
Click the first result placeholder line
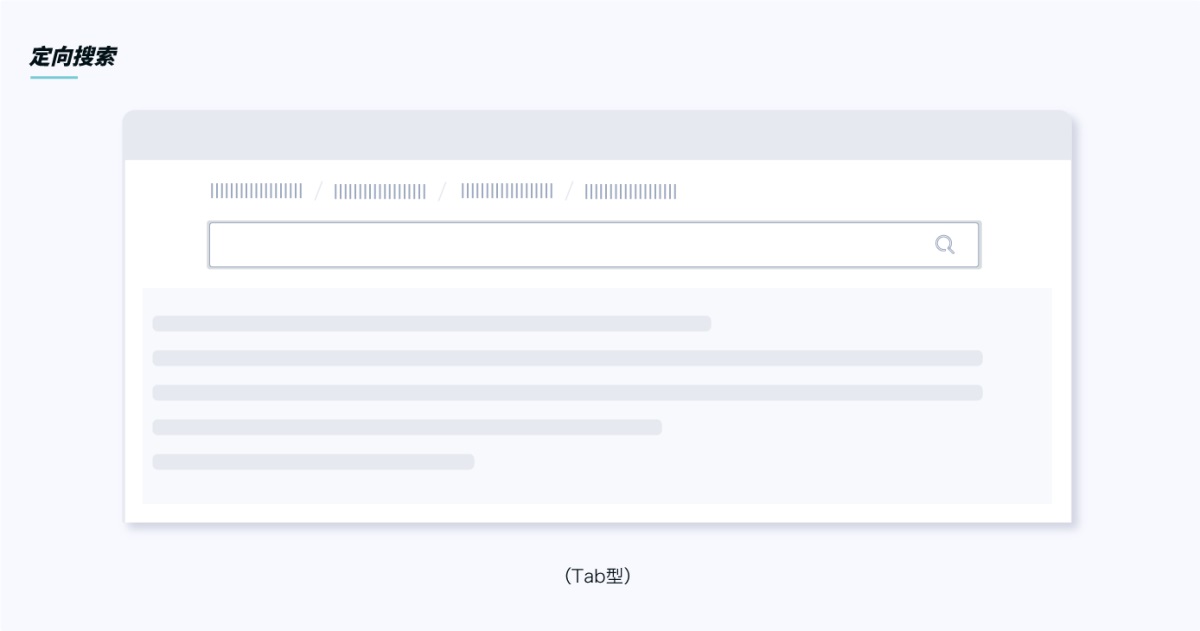tap(431, 324)
